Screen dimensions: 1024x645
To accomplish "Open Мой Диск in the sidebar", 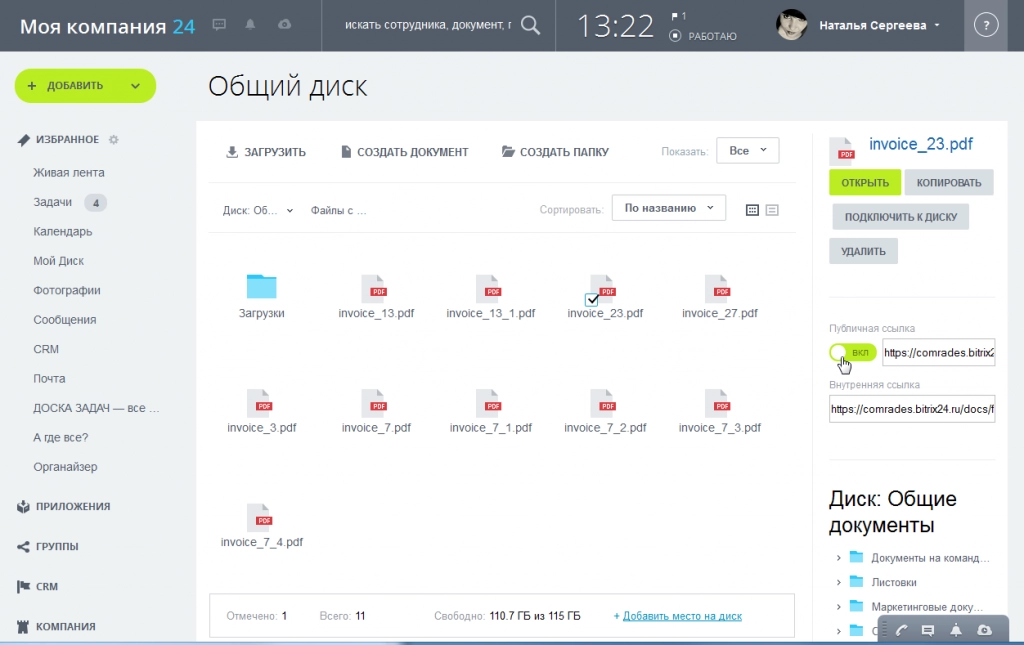I will tap(58, 261).
